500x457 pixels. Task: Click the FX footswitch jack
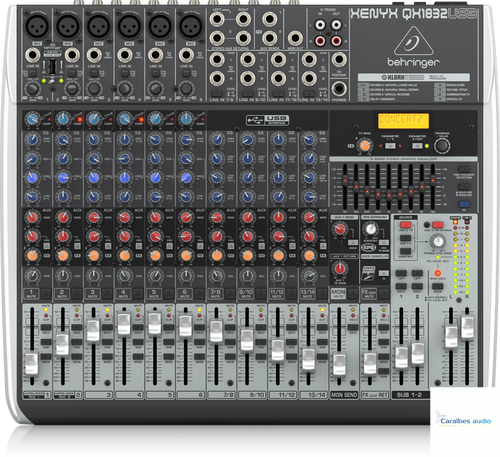click(x=339, y=60)
